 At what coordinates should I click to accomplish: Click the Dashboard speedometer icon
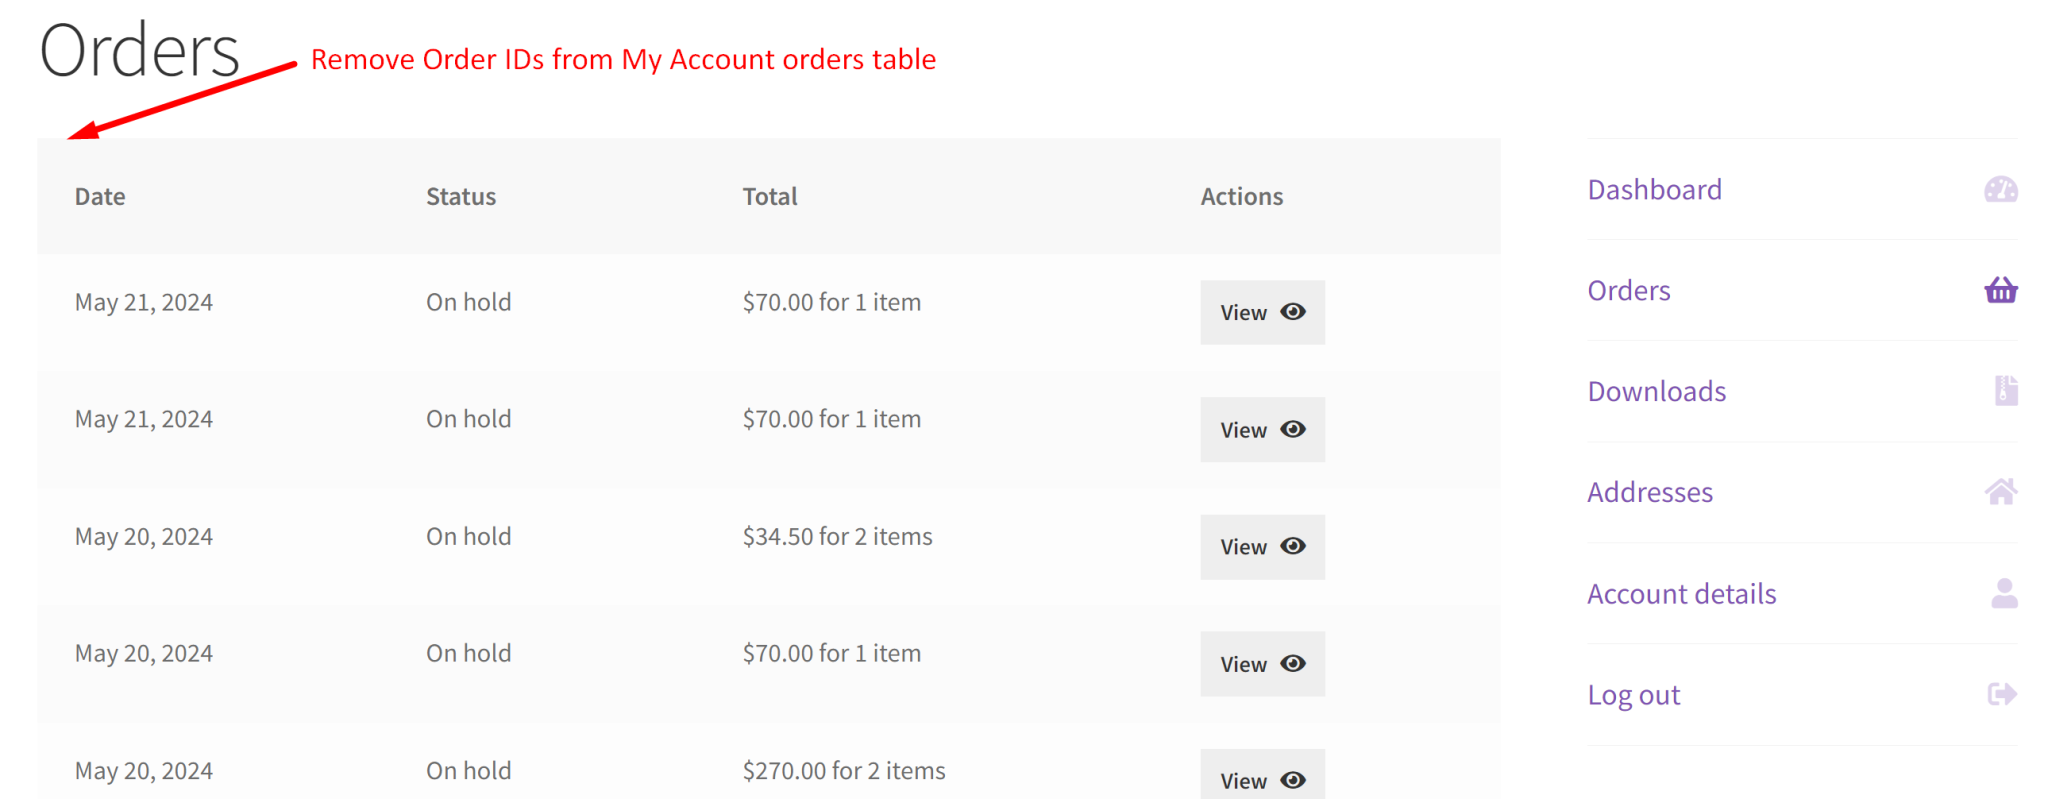[x=2000, y=189]
